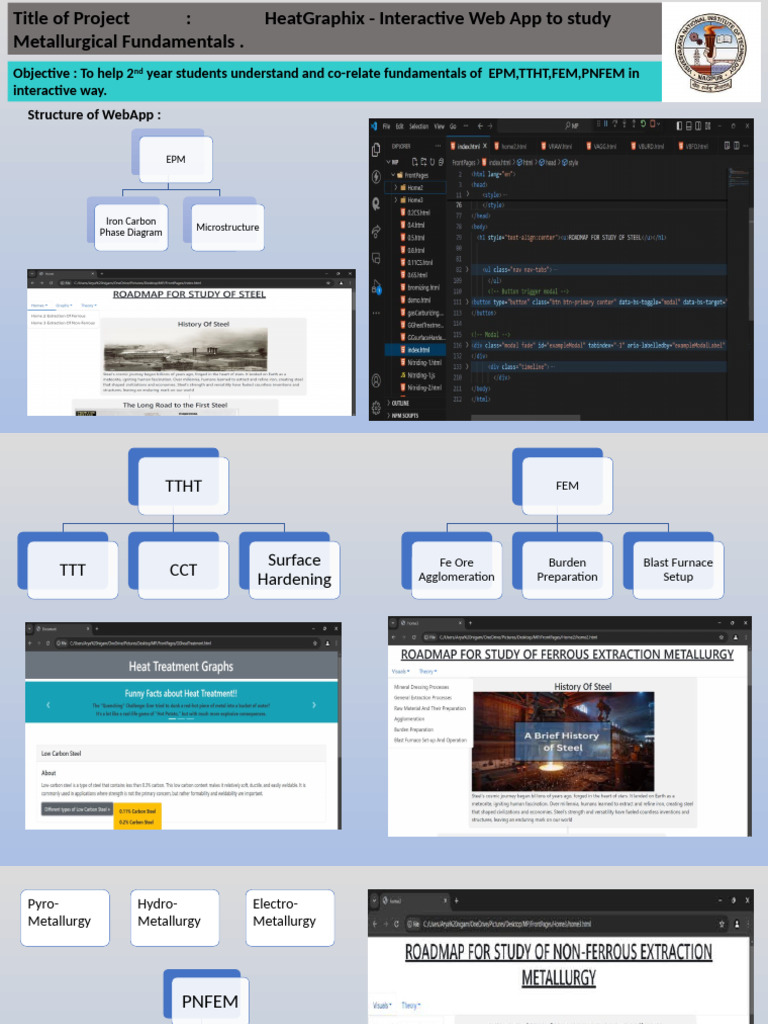
Task: Open Run and Debug icon with blue badge
Action: tap(376, 286)
